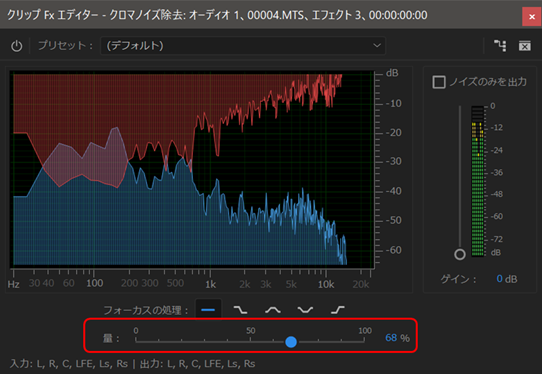Click the delete preset icon beside routing icon
The width and height of the screenshot is (542, 374).
pos(524,46)
